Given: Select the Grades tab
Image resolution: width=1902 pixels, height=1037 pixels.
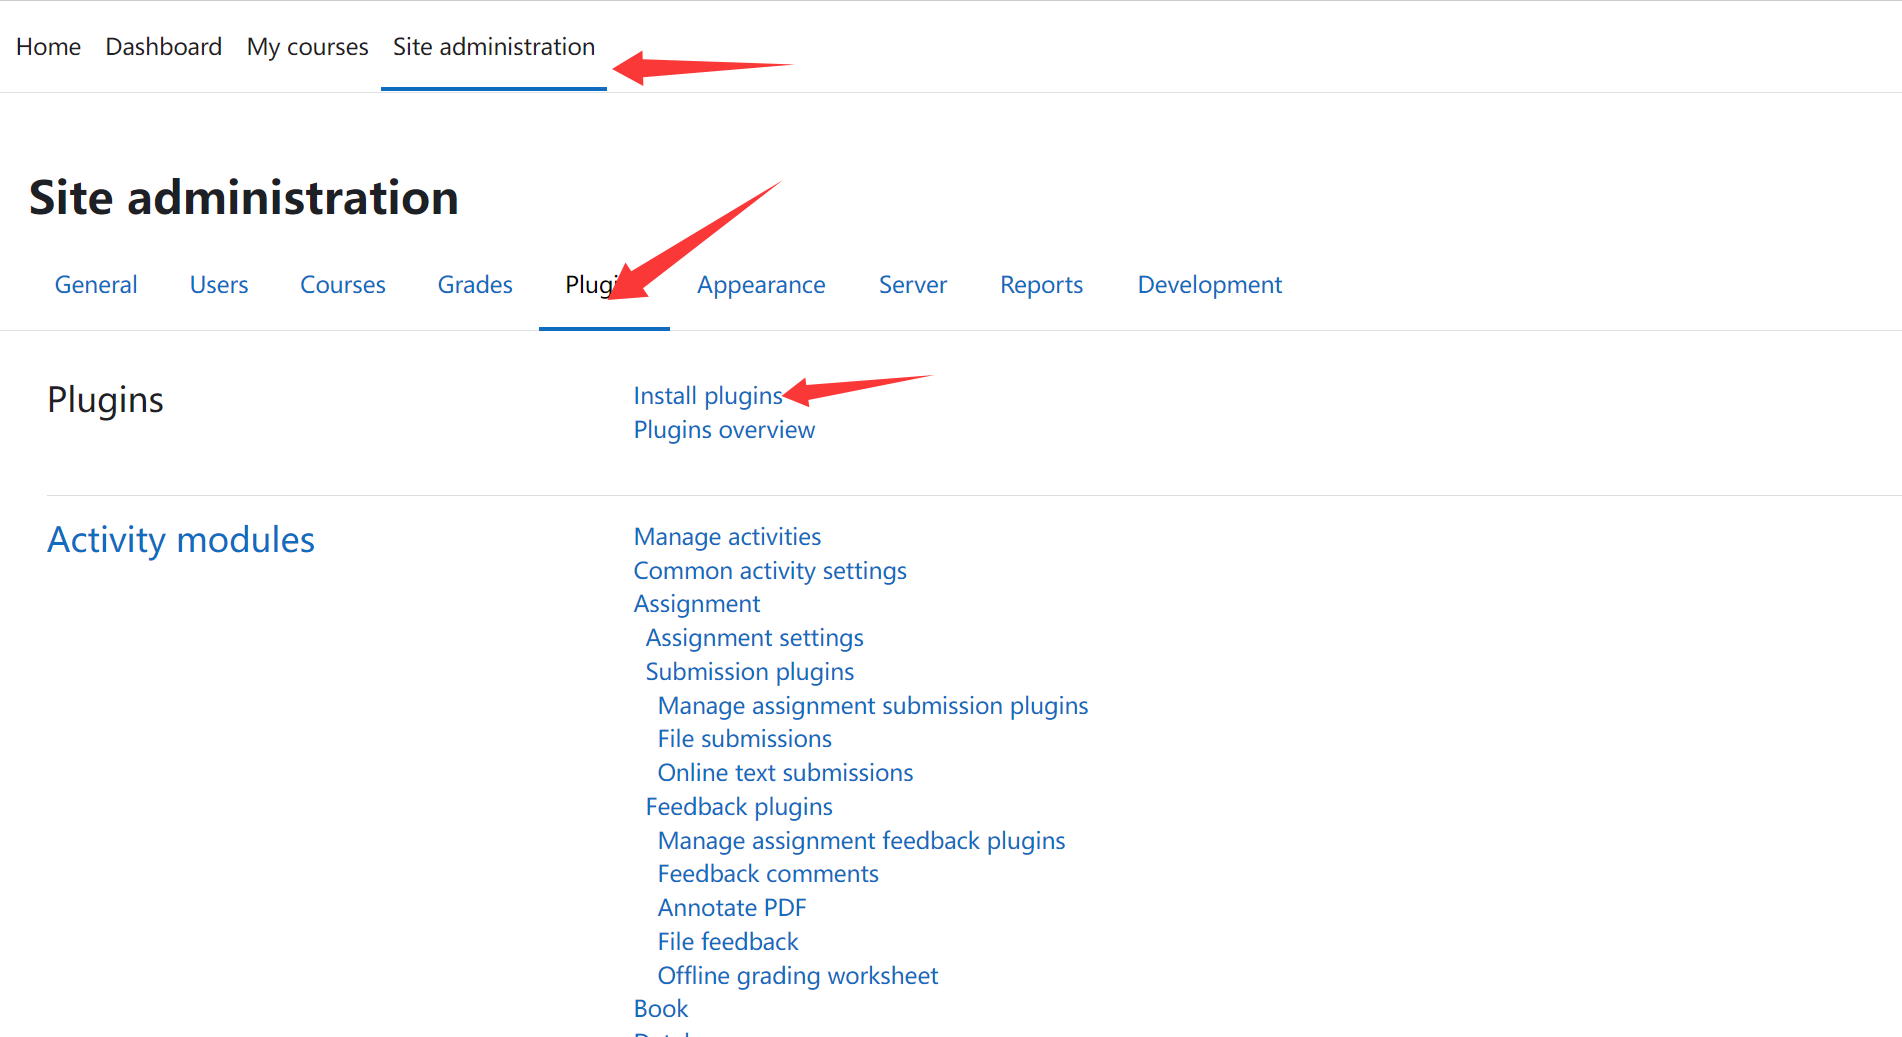Looking at the screenshot, I should click(x=475, y=285).
